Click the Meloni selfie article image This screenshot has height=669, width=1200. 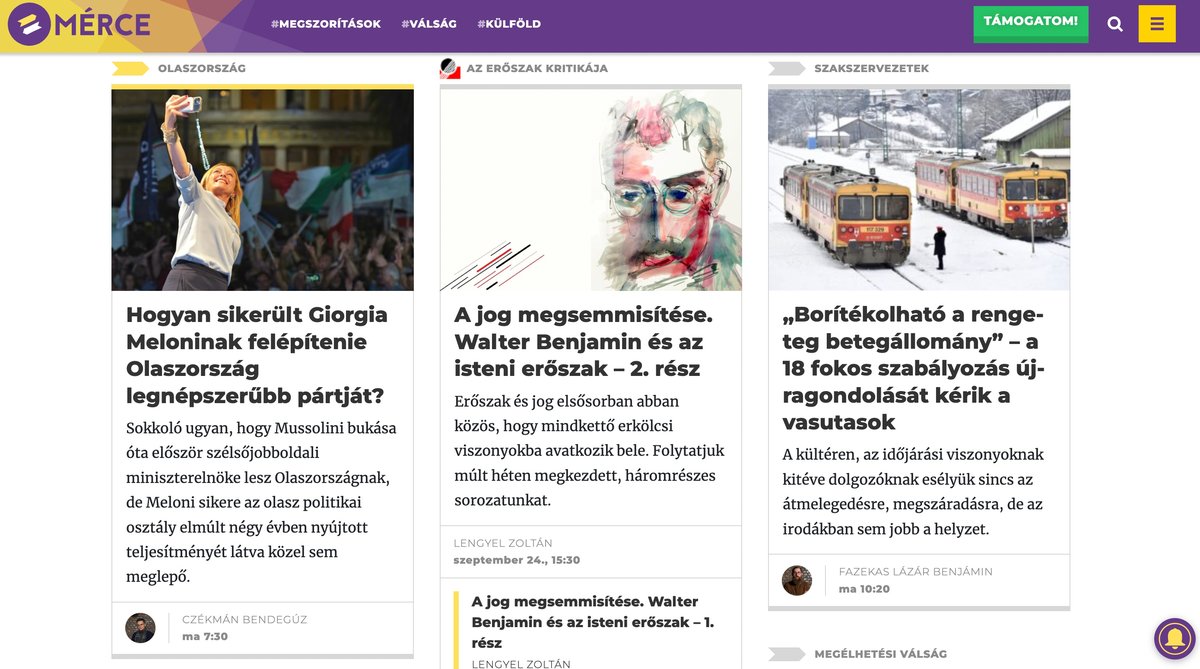pos(262,190)
